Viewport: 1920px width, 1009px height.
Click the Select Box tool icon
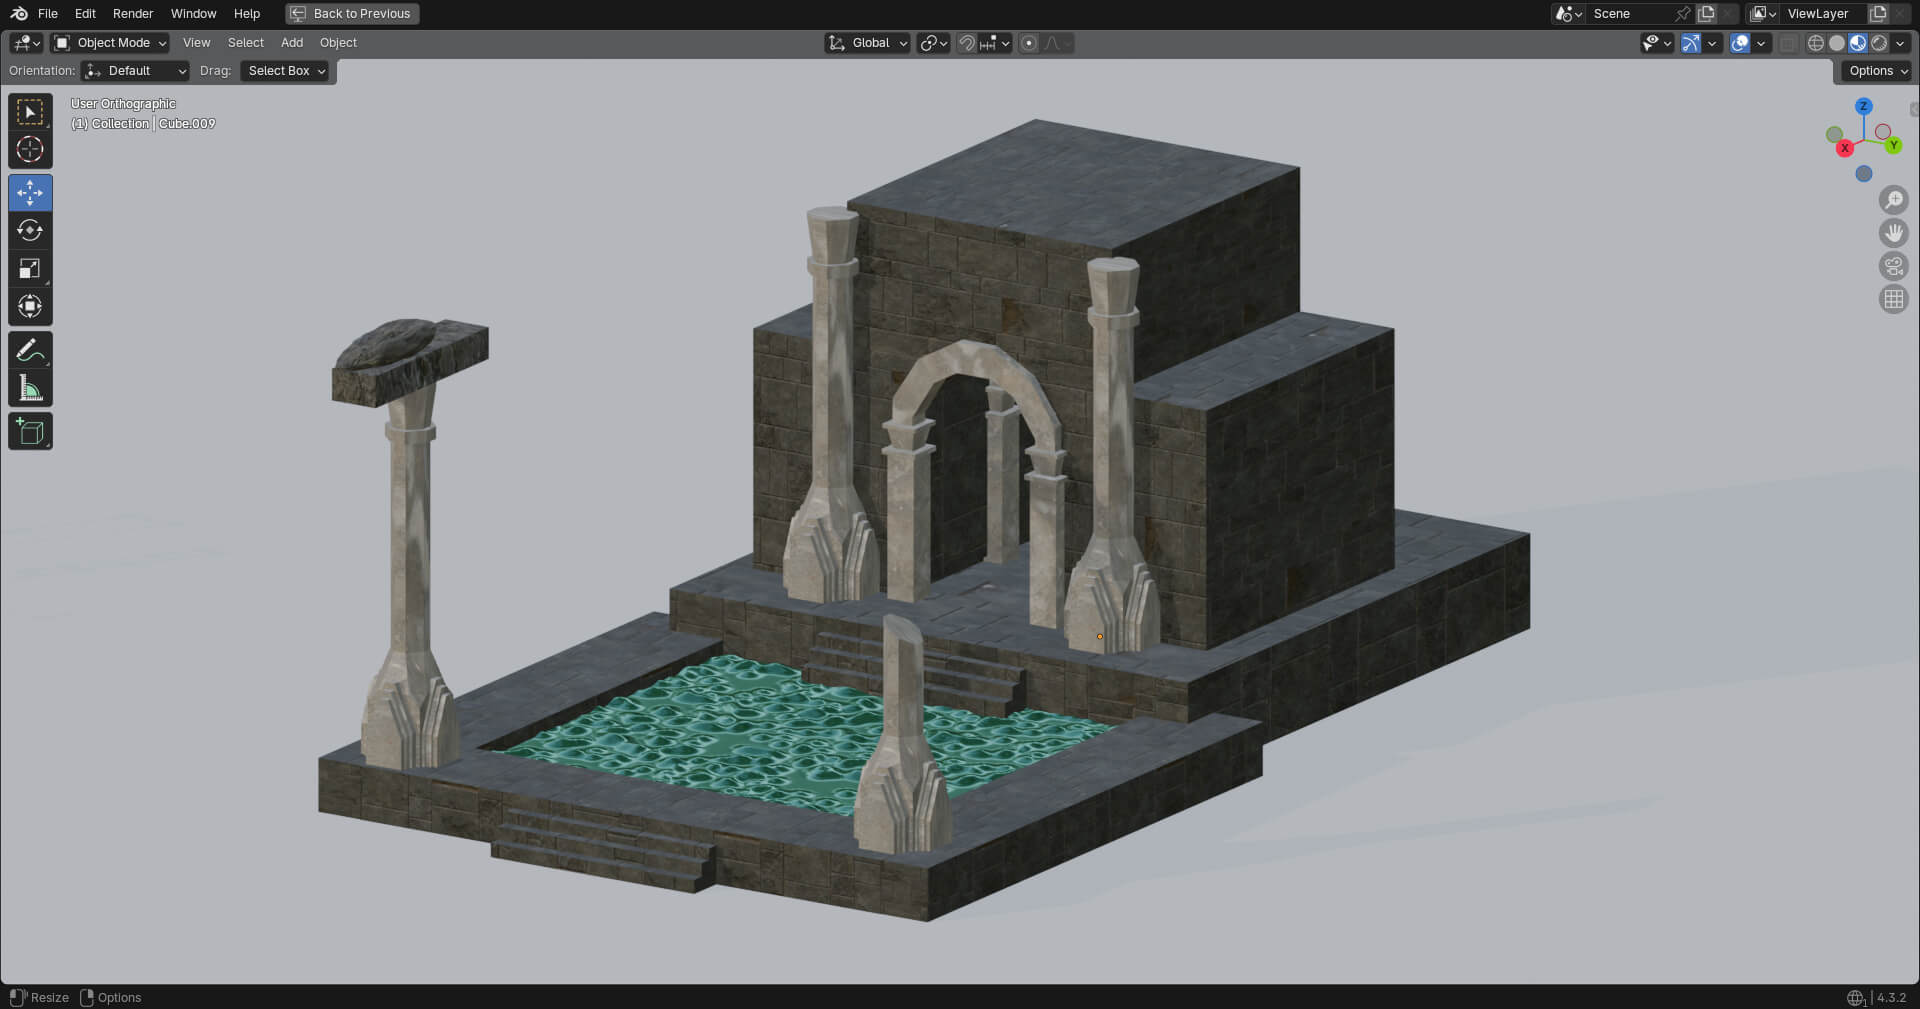[x=30, y=112]
